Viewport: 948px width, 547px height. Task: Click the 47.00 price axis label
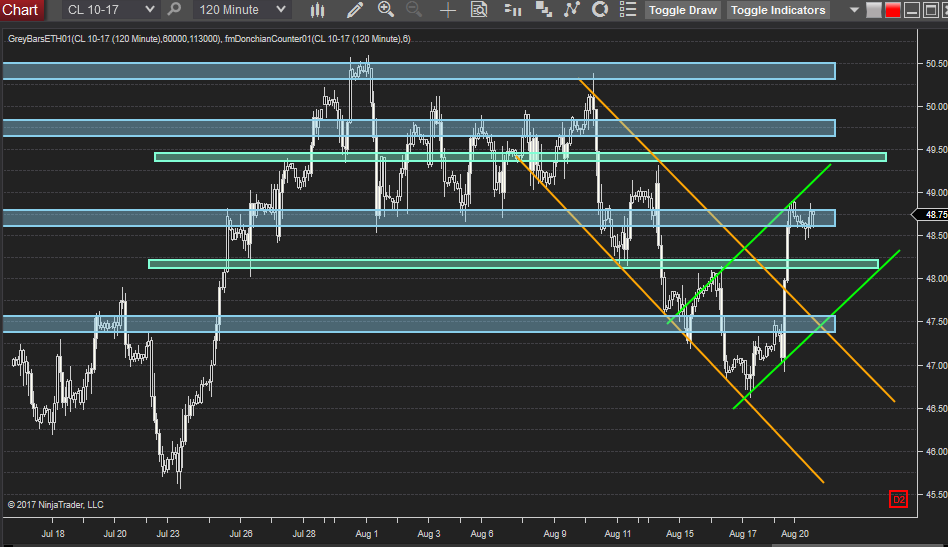point(936,366)
